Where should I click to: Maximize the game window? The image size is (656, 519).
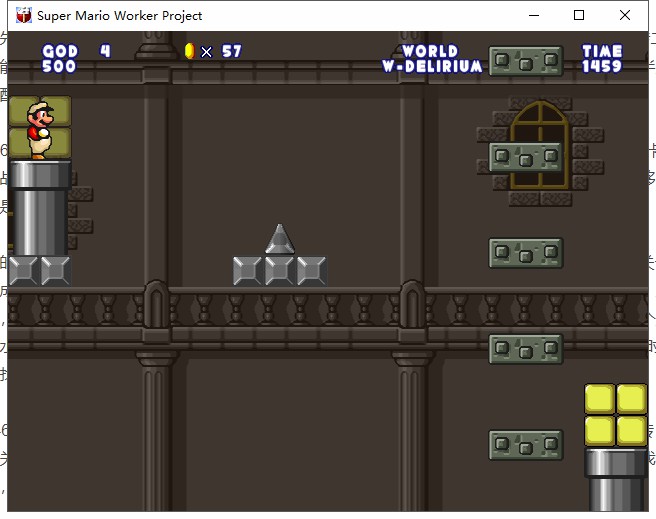click(x=579, y=15)
